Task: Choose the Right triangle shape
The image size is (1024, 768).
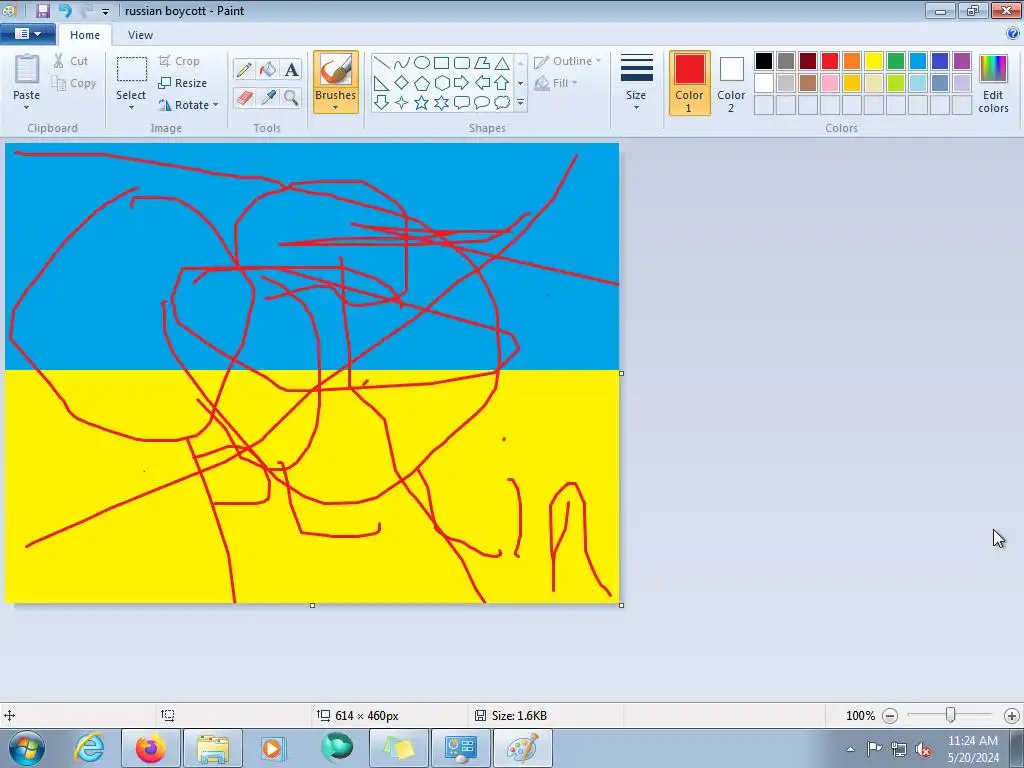Action: [381, 83]
